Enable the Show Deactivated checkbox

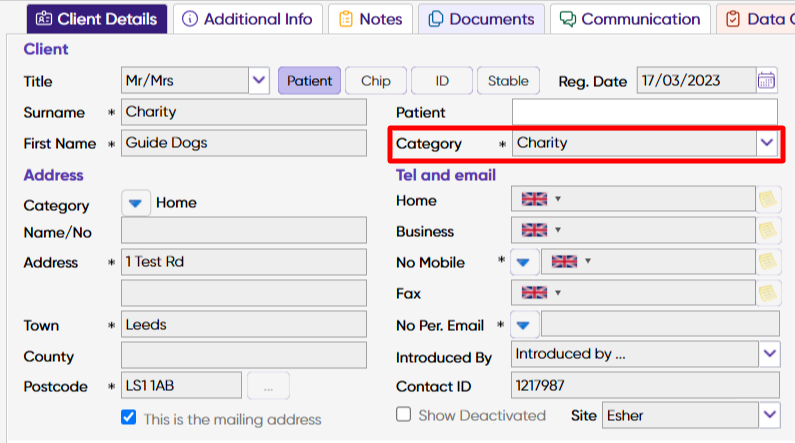pos(404,414)
